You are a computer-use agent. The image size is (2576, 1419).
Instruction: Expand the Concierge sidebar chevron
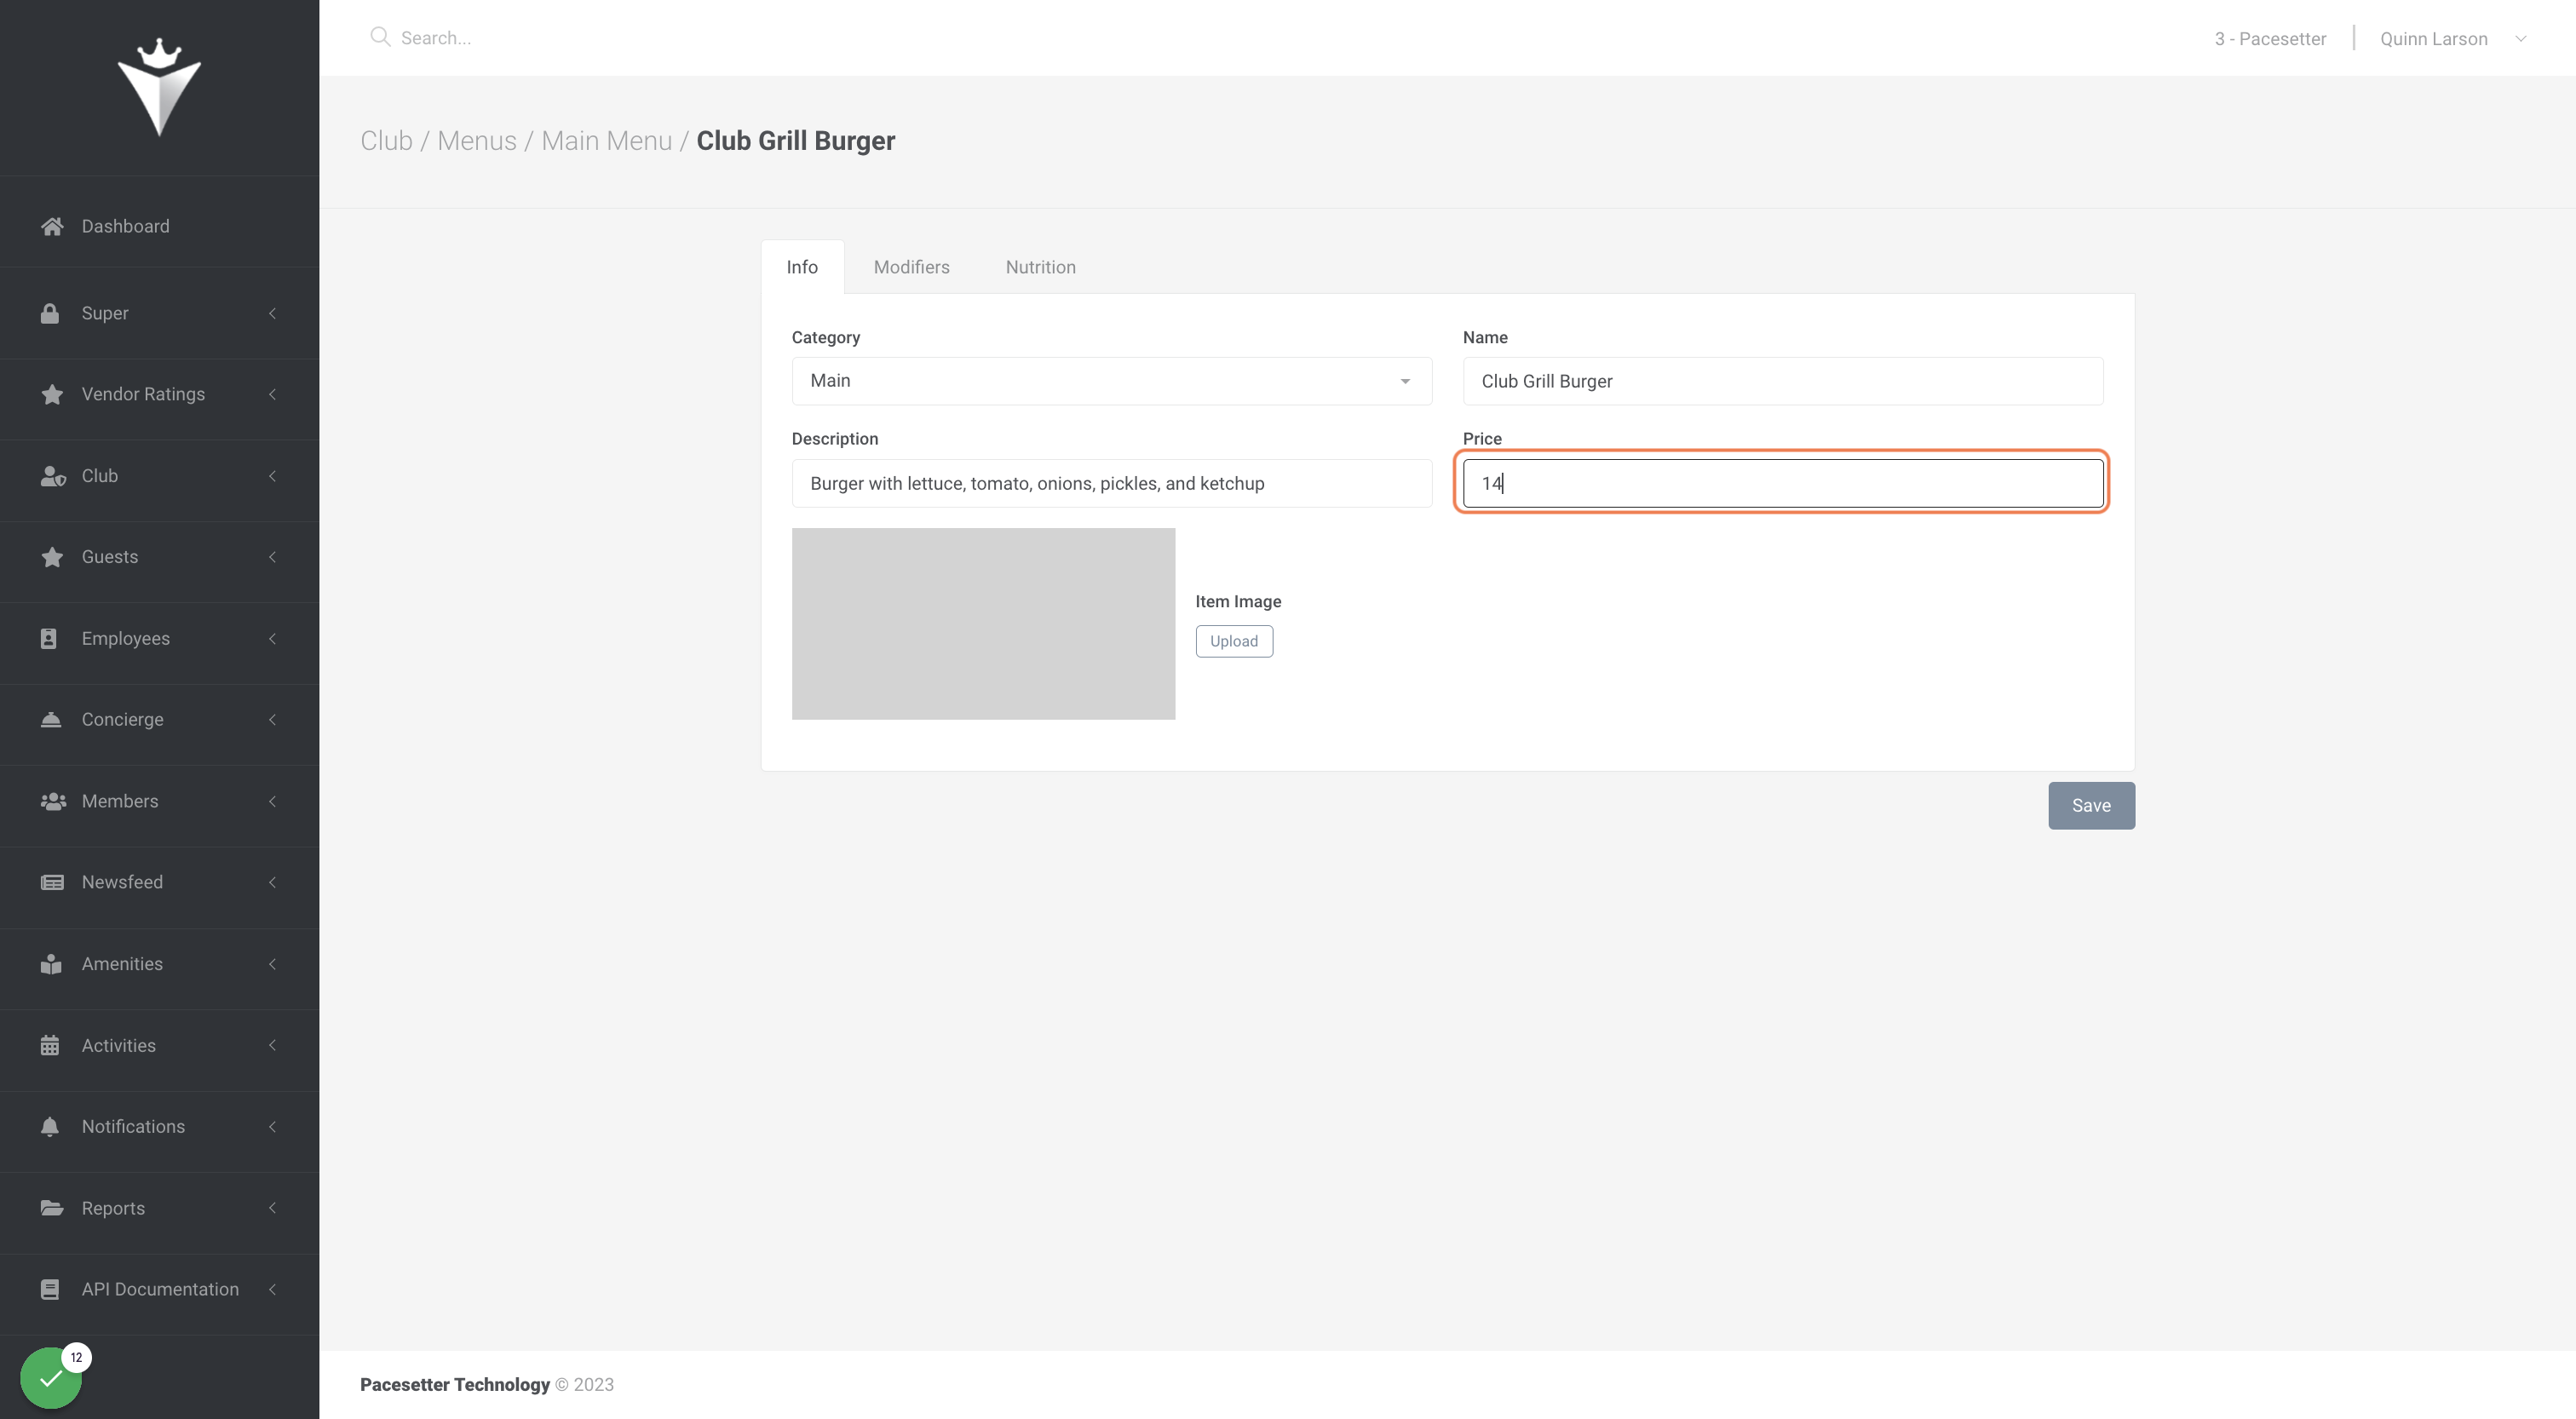pyautogui.click(x=272, y=719)
